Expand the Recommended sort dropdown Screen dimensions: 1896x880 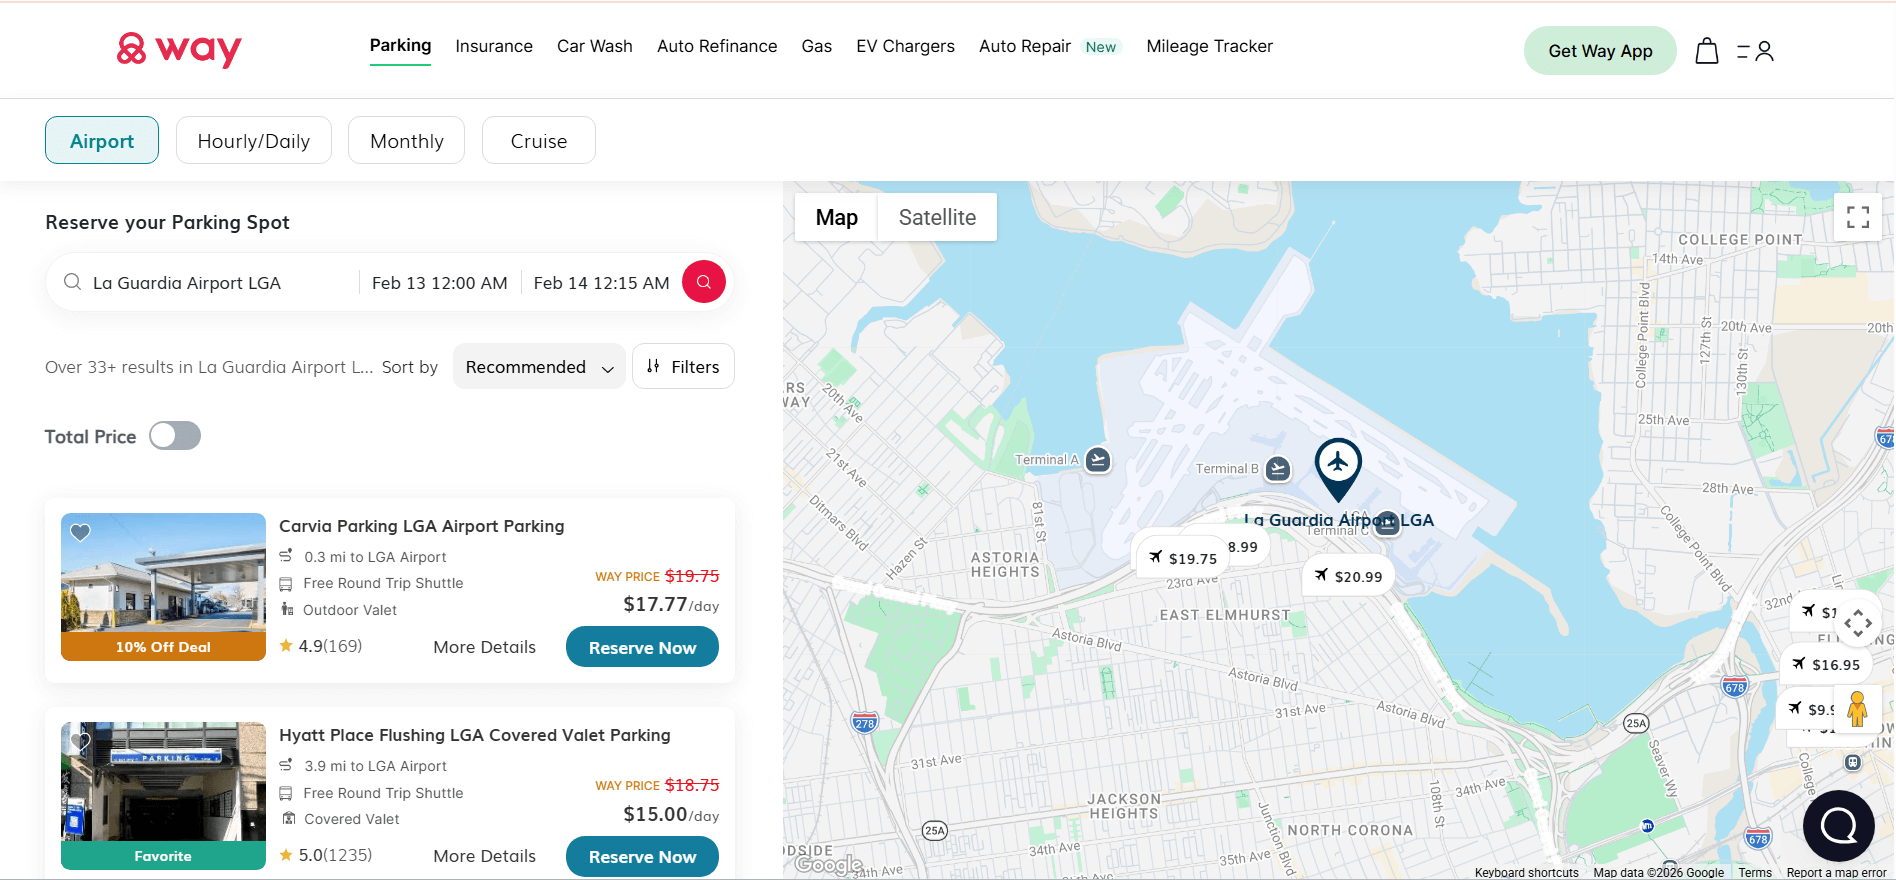(539, 367)
